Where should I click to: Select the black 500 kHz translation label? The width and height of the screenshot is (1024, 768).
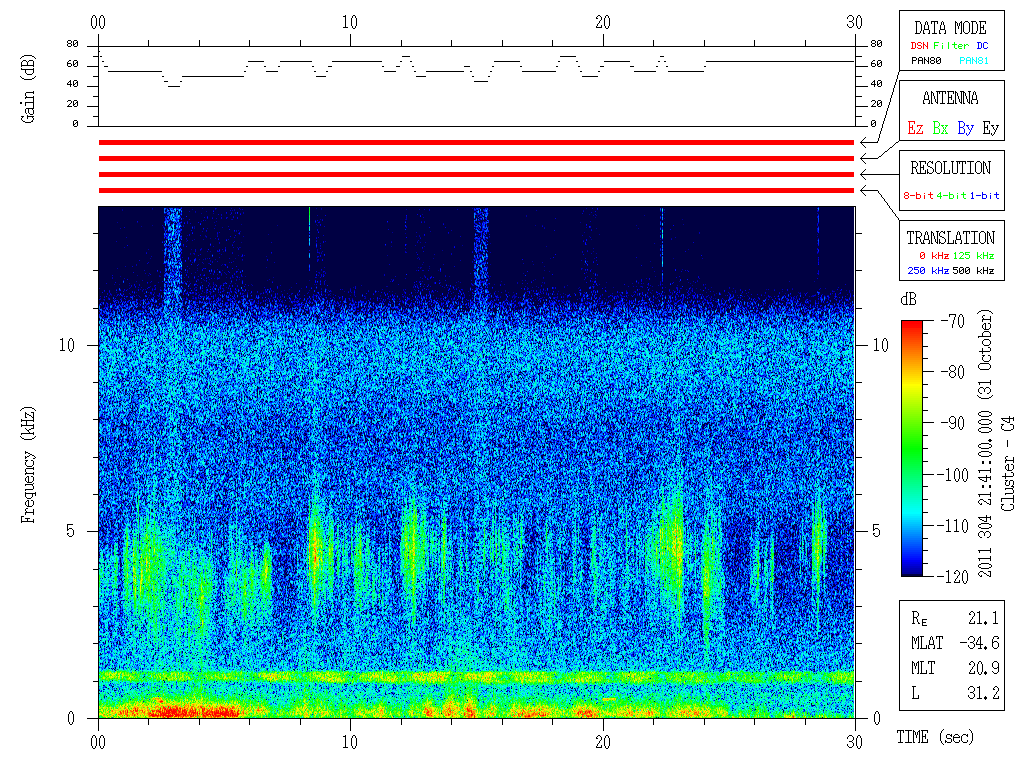point(973,270)
